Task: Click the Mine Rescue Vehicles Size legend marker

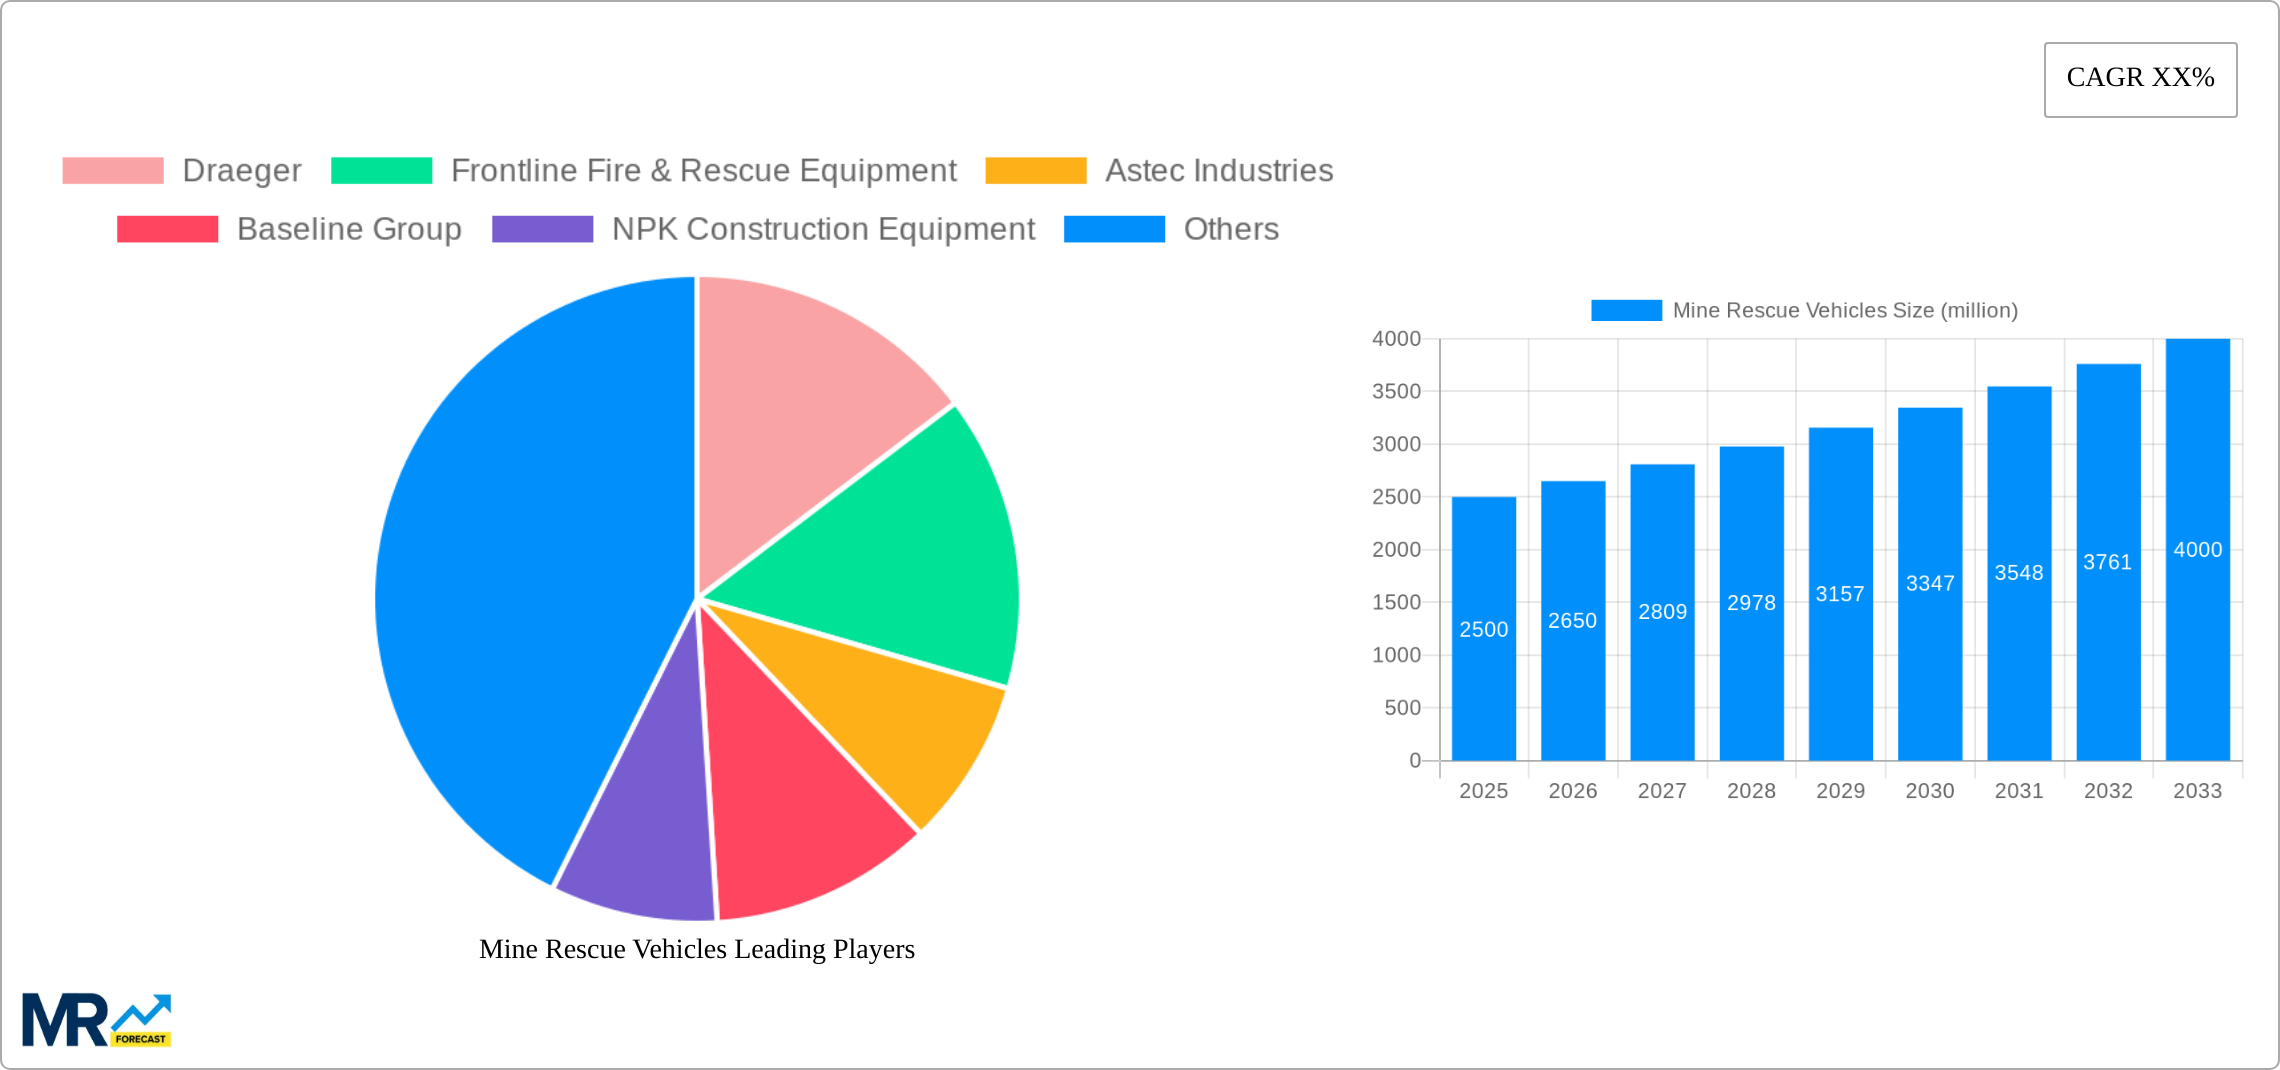Action: pyautogui.click(x=1628, y=310)
